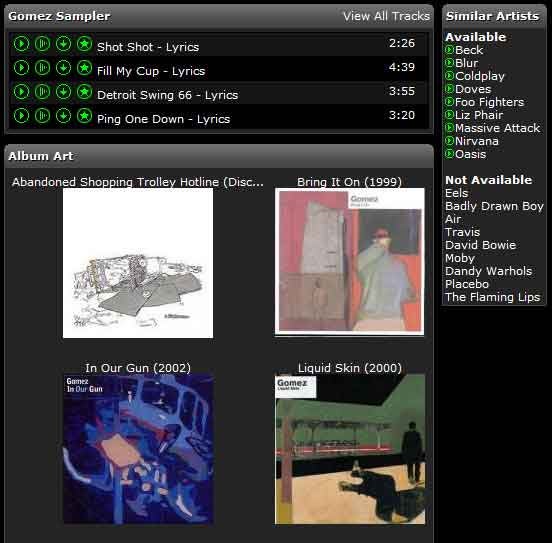Play the track Shot Shot
The width and height of the screenshot is (552, 543).
coord(21,44)
